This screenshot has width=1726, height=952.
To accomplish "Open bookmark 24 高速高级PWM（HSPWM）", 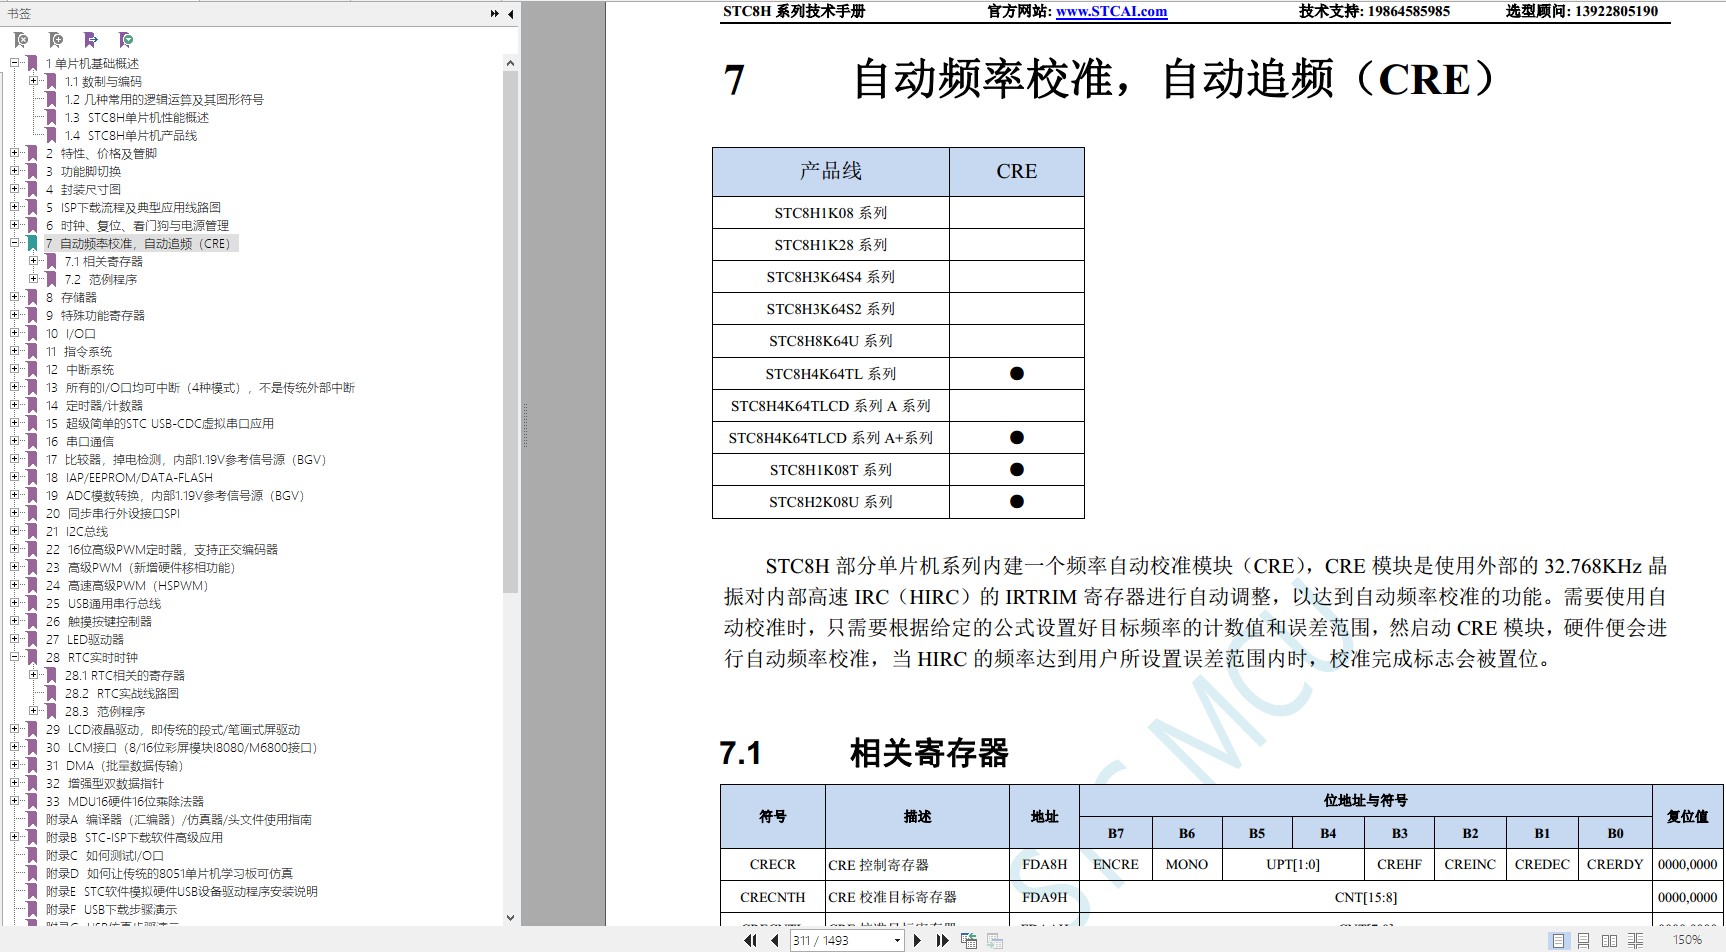I will (x=127, y=585).
